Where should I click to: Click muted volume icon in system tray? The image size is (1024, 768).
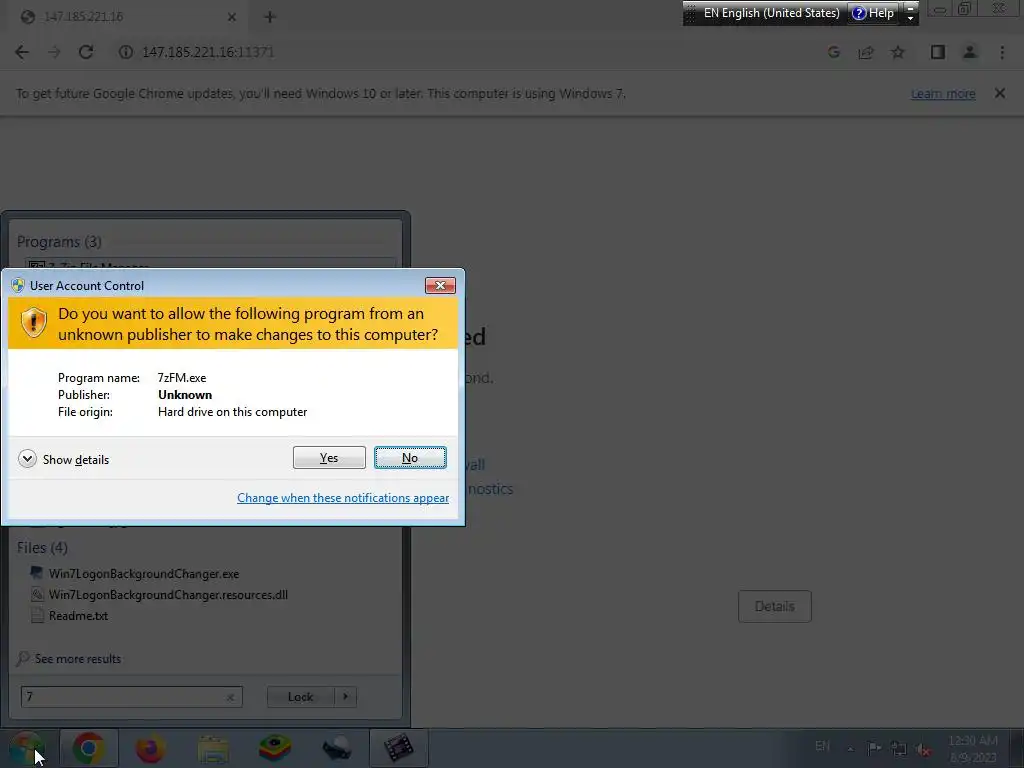pyautogui.click(x=923, y=749)
